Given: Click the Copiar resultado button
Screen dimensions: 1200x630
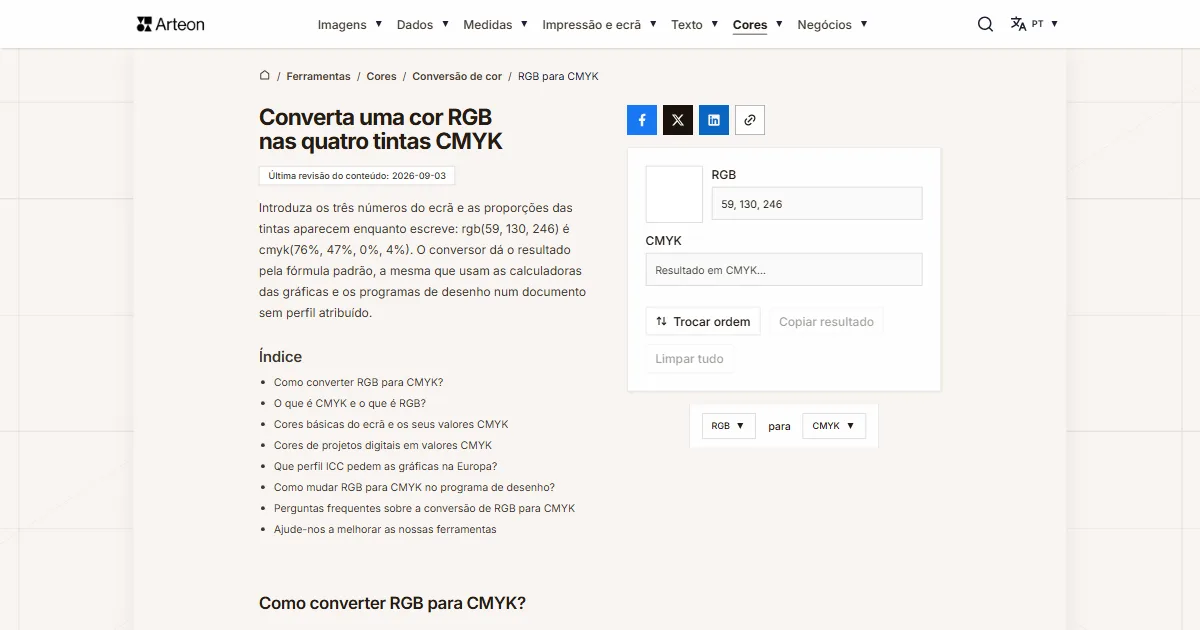Looking at the screenshot, I should pyautogui.click(x=826, y=322).
